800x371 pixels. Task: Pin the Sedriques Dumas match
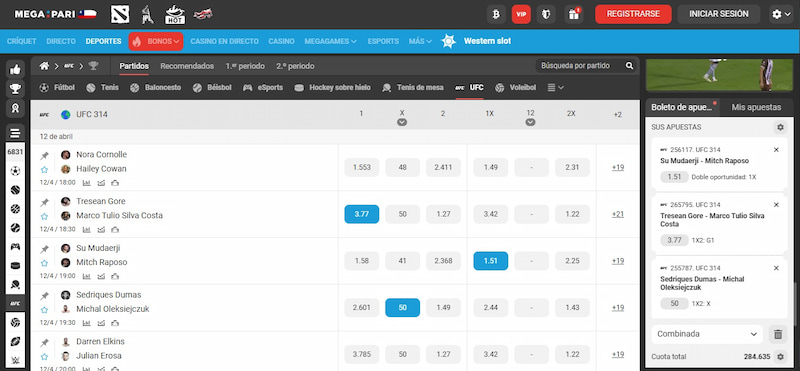click(x=44, y=296)
